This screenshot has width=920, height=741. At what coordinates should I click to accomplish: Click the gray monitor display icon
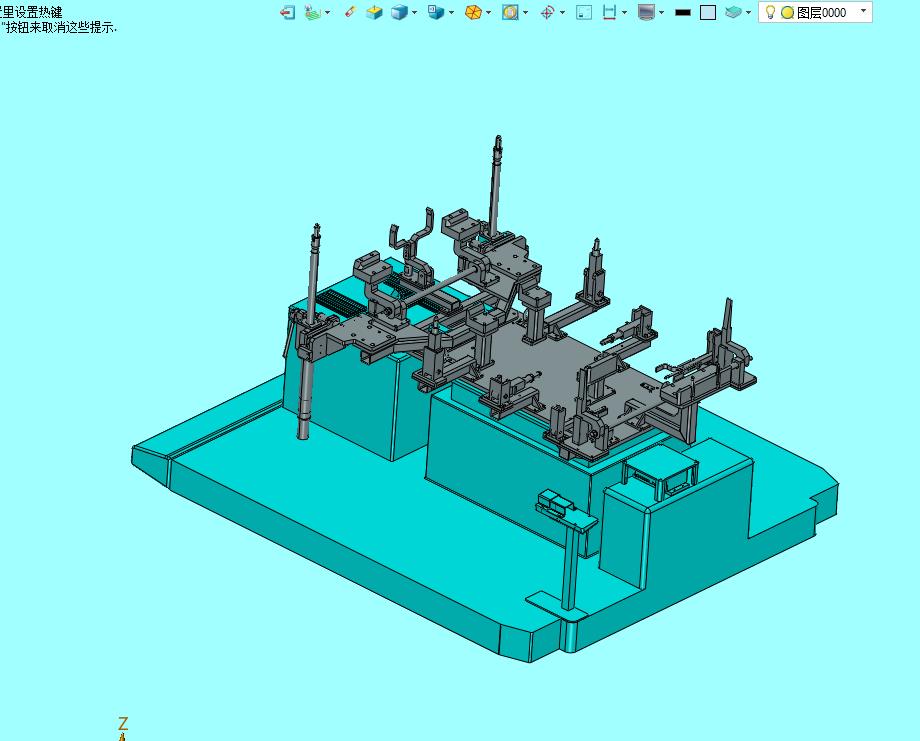click(646, 12)
